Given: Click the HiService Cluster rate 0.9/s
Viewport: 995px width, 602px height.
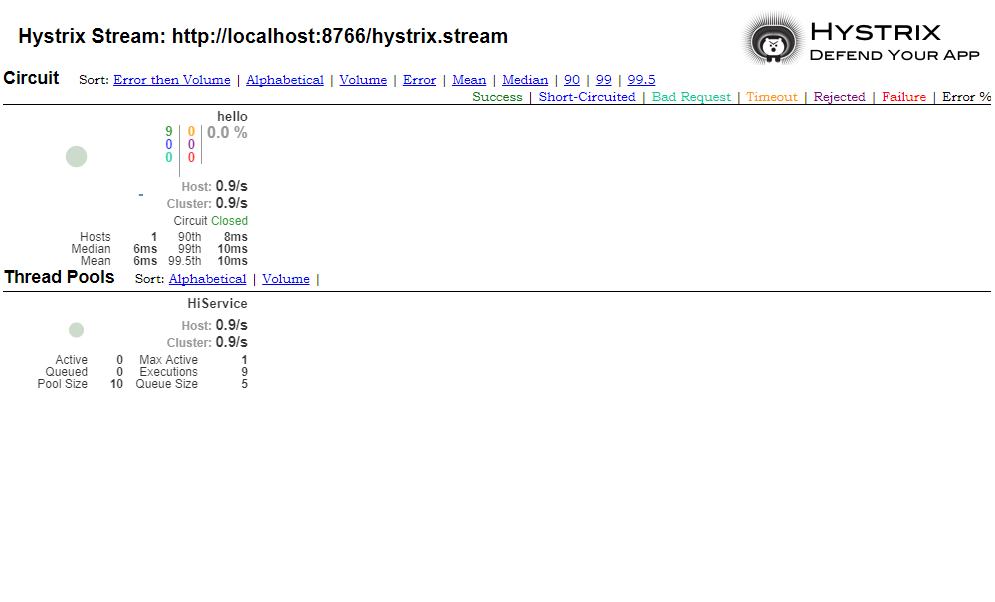Looking at the screenshot, I should pos(232,343).
